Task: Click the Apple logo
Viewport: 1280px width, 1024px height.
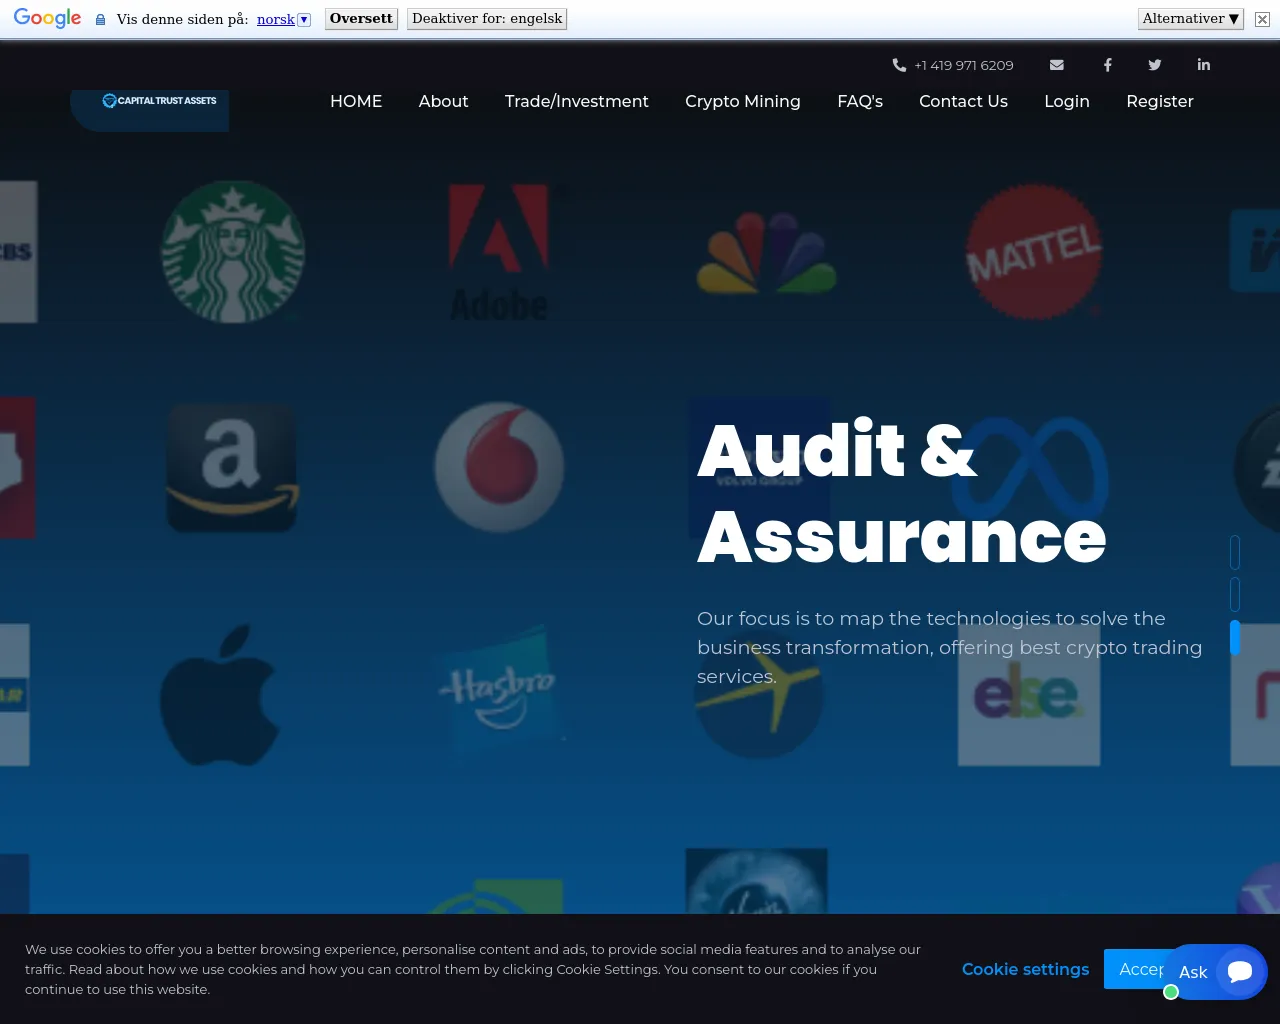Action: (219, 695)
